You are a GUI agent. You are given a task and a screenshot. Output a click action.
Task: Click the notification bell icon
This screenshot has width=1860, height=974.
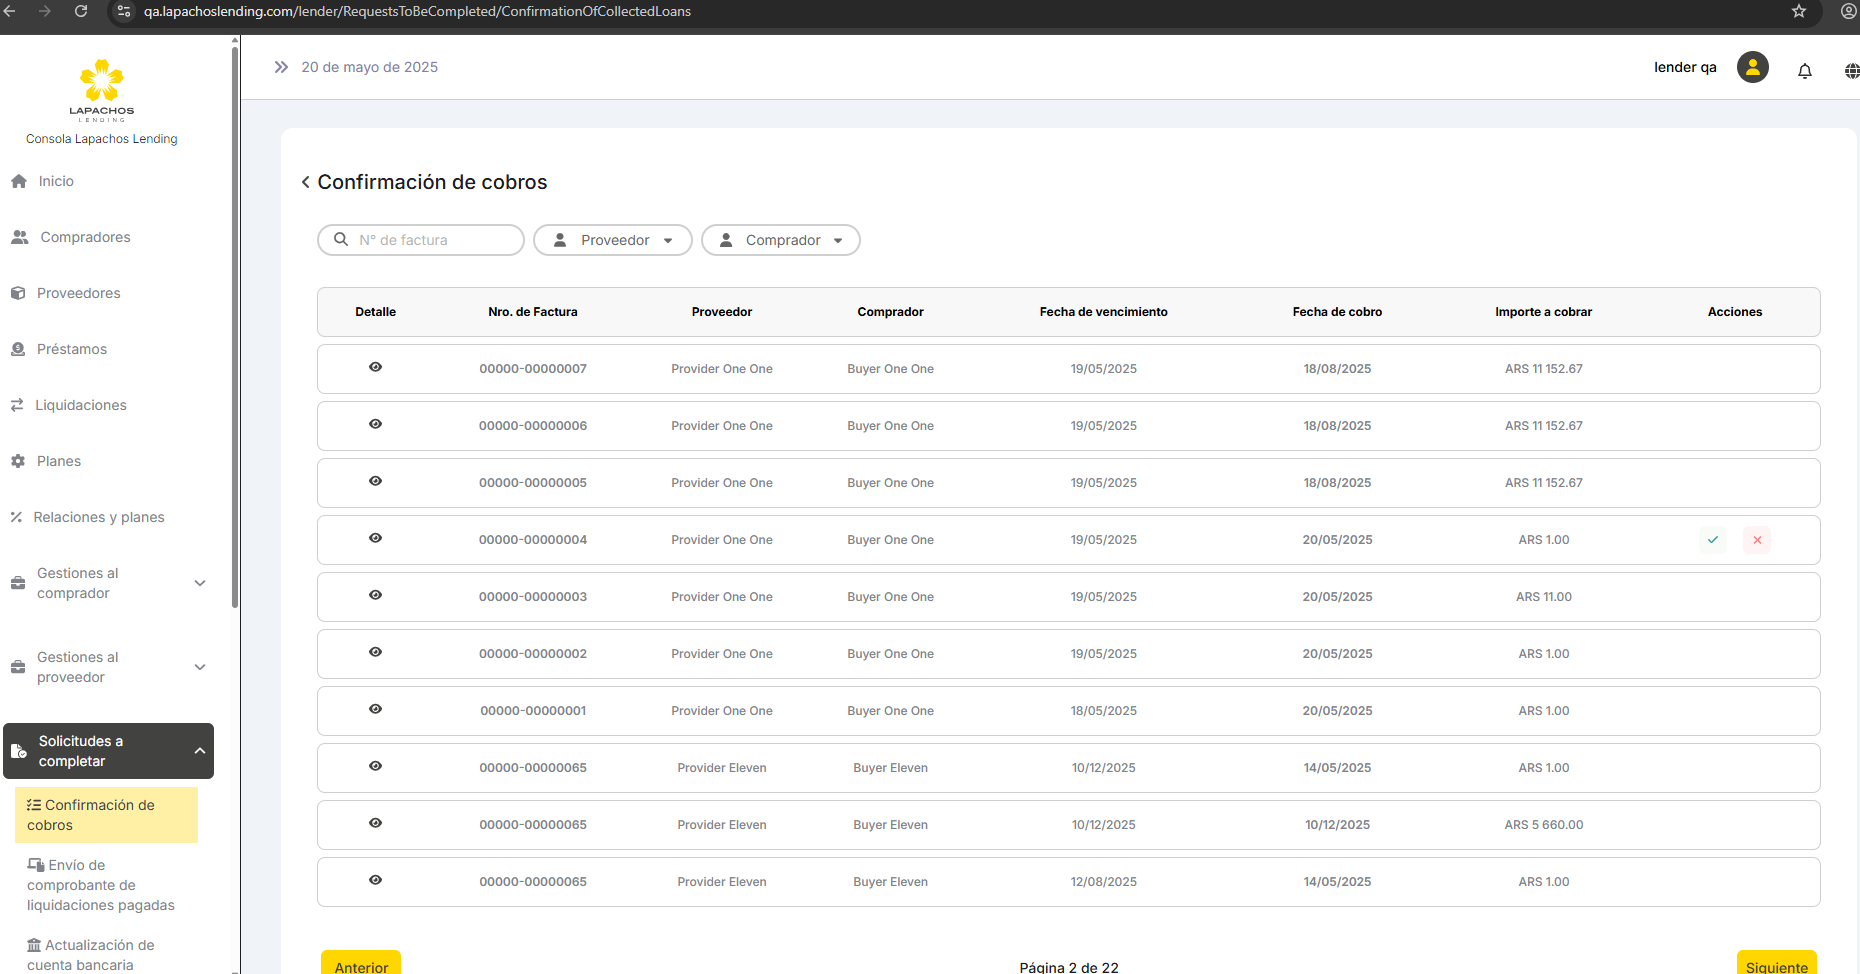(1804, 71)
